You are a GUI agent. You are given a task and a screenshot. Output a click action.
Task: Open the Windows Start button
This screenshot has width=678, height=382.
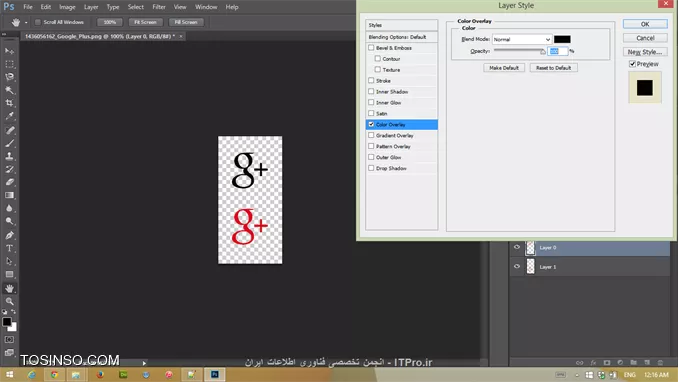[x=9, y=375]
